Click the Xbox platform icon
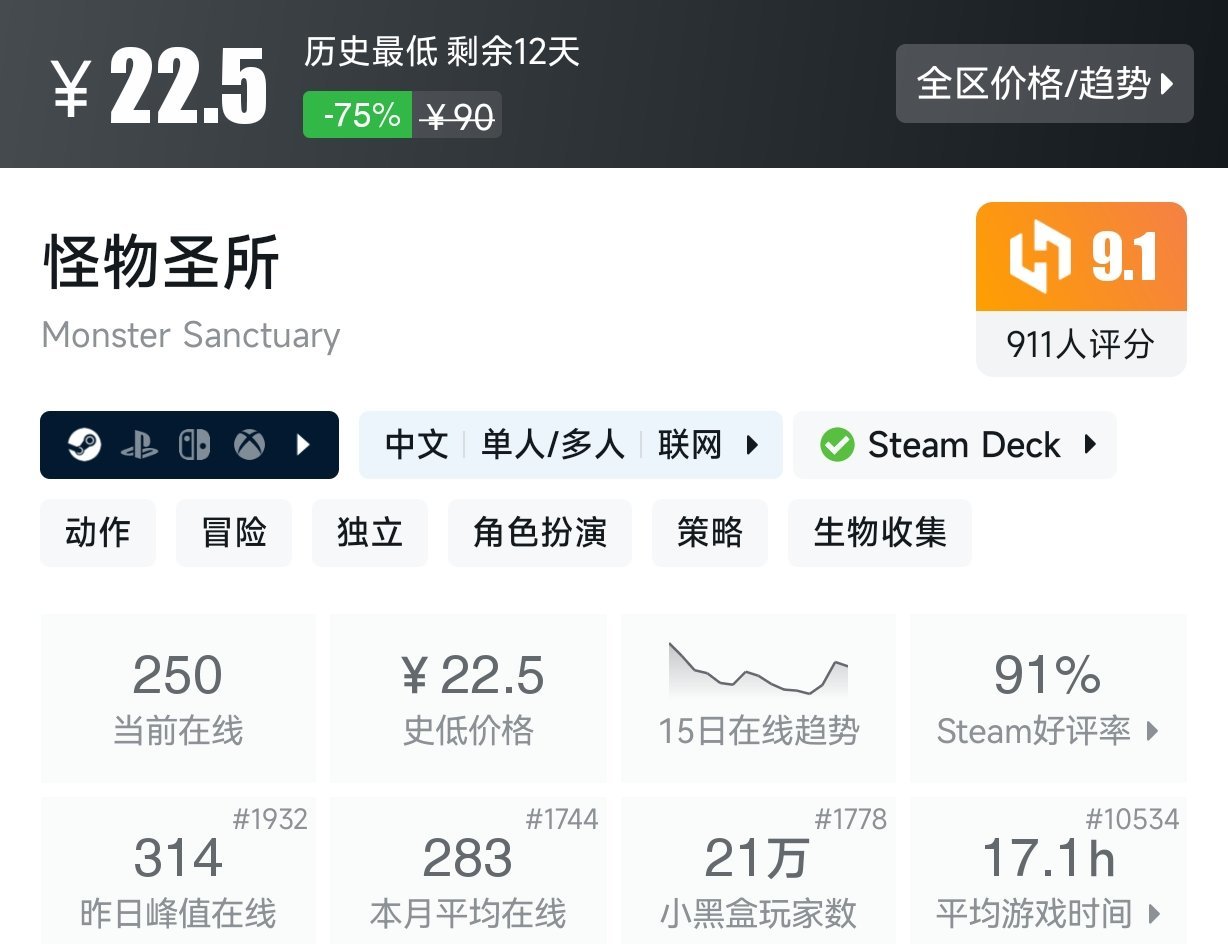Screen dimensions: 1228x944 click(x=249, y=445)
